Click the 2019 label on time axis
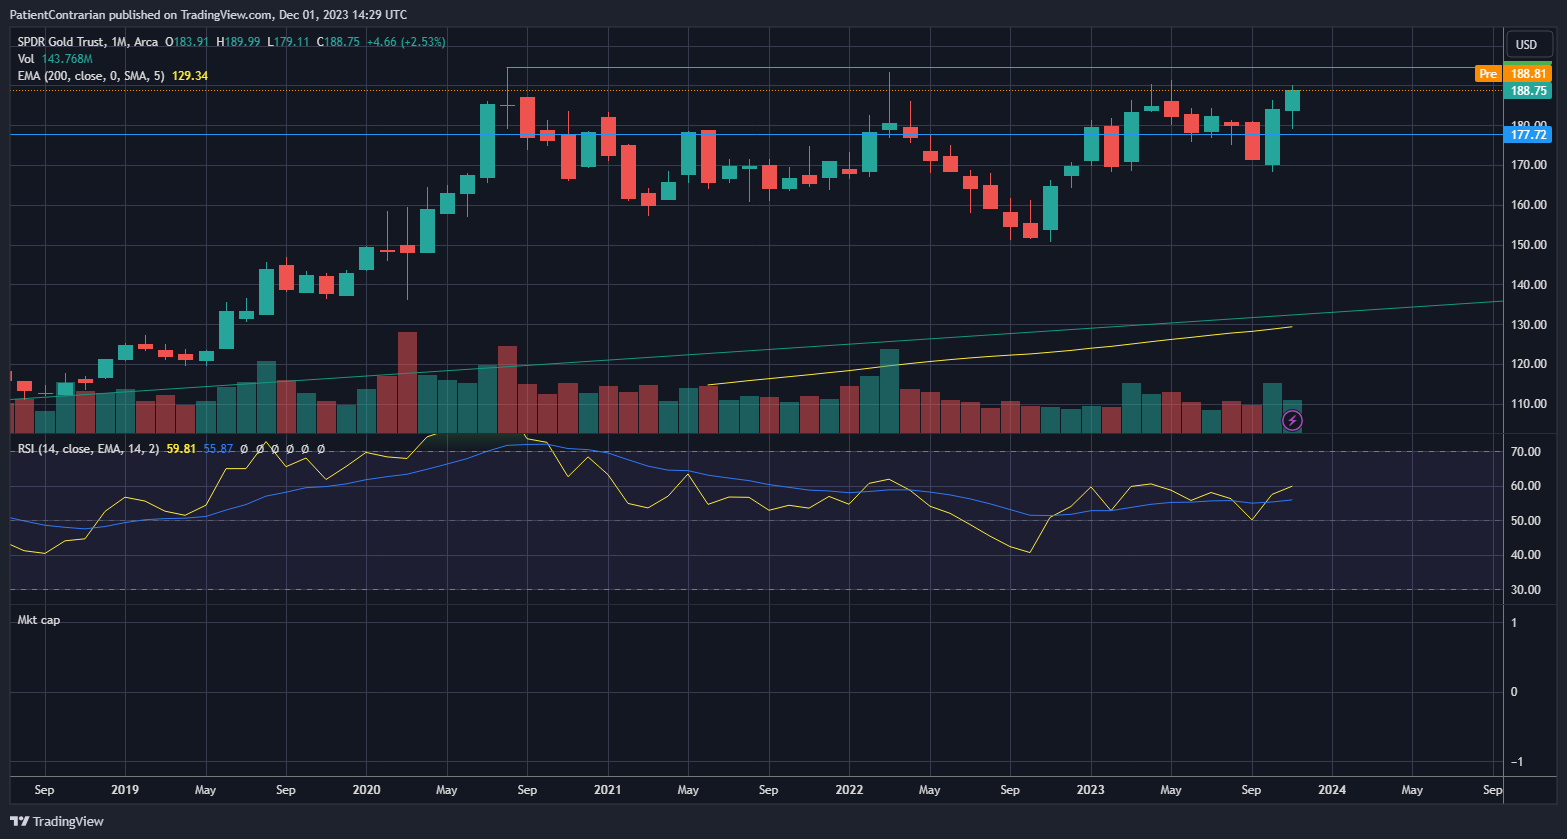This screenshot has height=839, width=1567. [x=125, y=790]
